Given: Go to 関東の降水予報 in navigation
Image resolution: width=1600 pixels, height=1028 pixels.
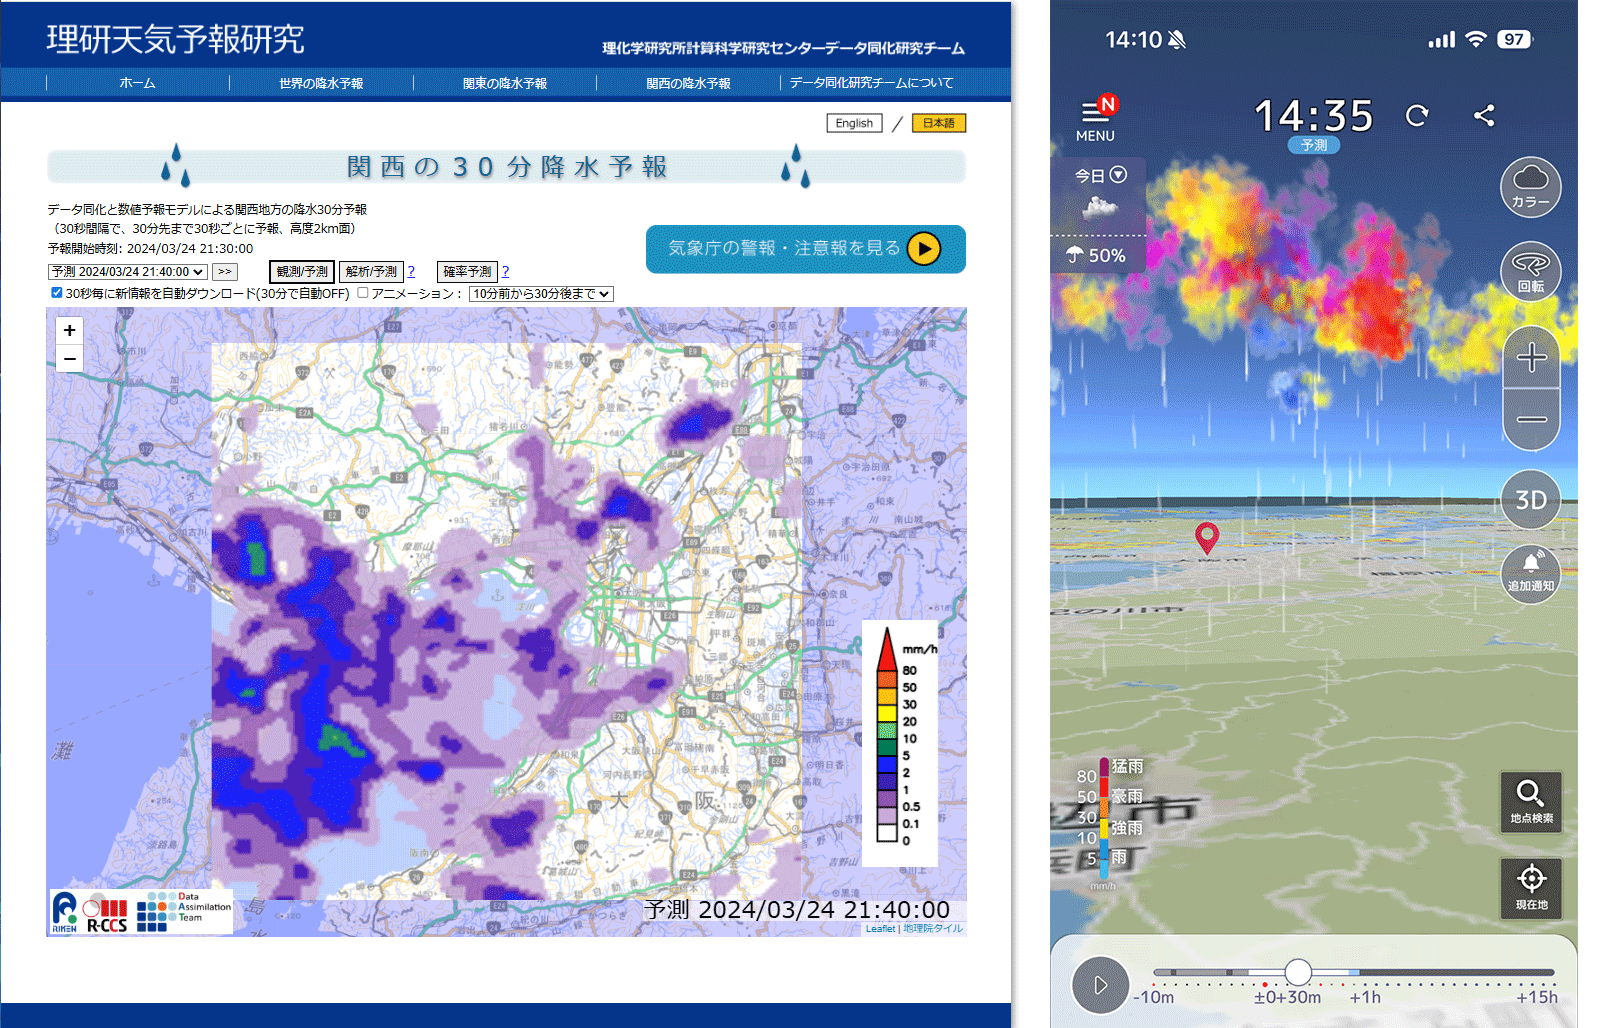Looking at the screenshot, I should 504,83.
